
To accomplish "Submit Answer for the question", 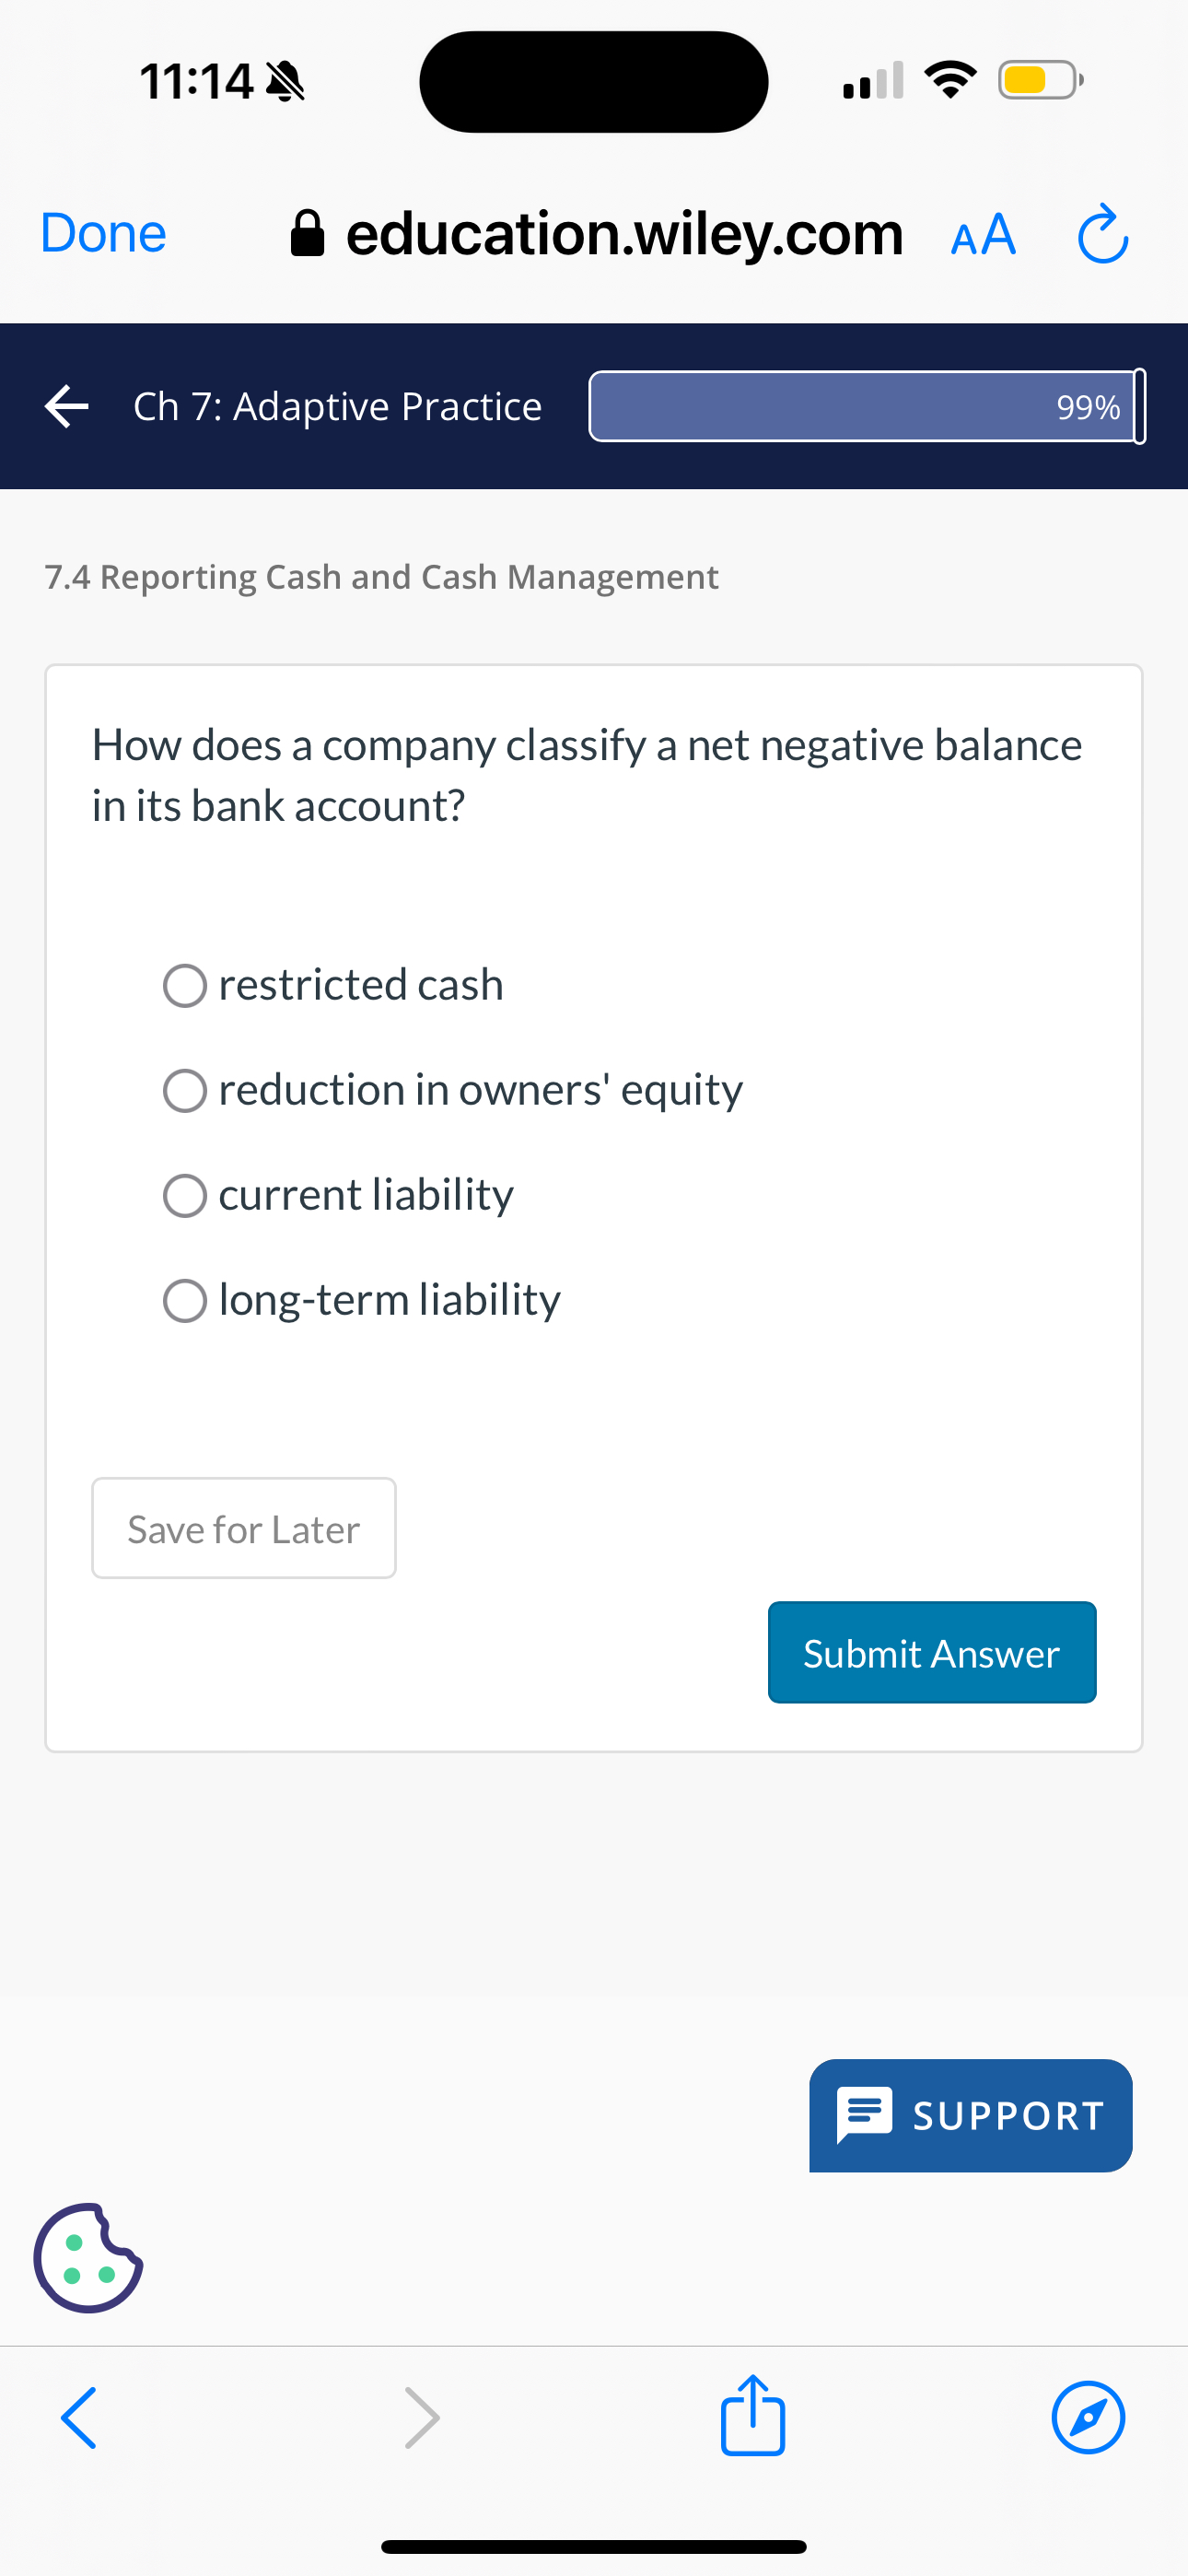I will pyautogui.click(x=931, y=1652).
